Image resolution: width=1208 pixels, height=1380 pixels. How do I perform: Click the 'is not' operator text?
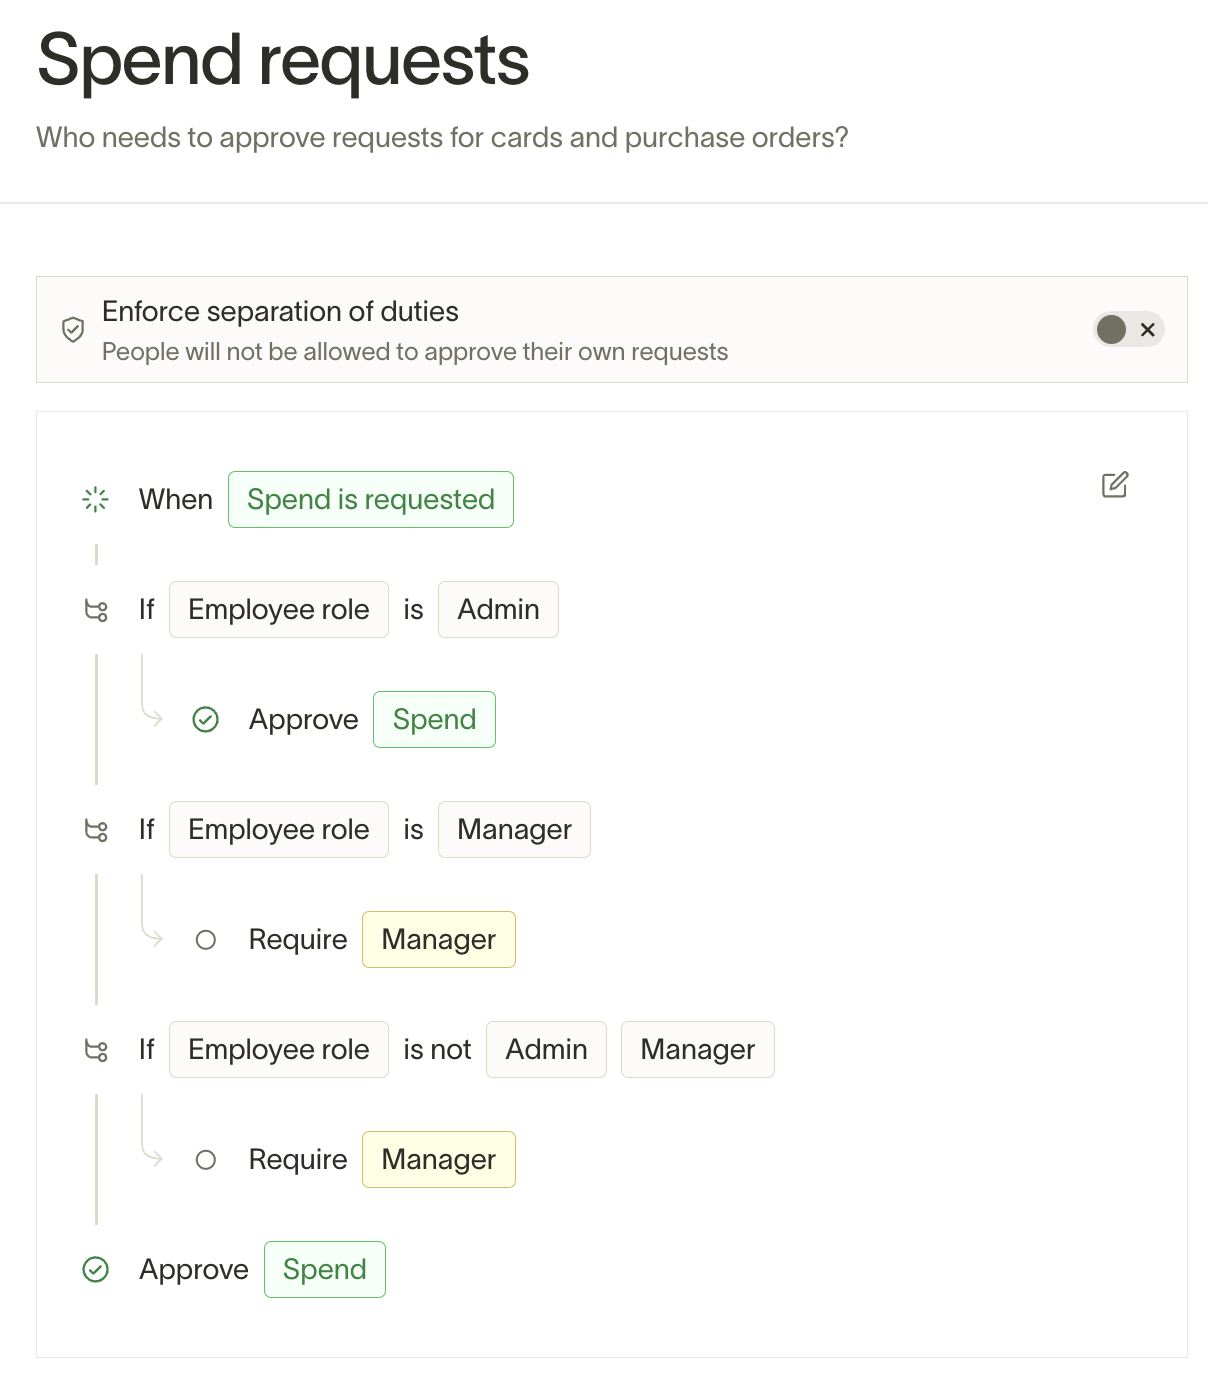tap(437, 1049)
